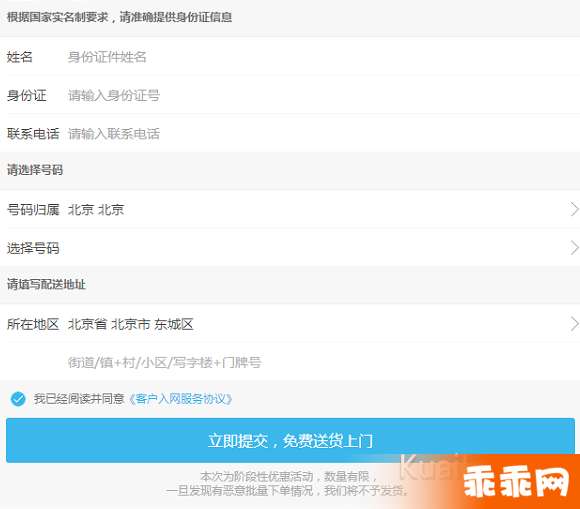The image size is (580, 509).
Task: Click the 乖乖网 watermark logo
Action: click(516, 481)
